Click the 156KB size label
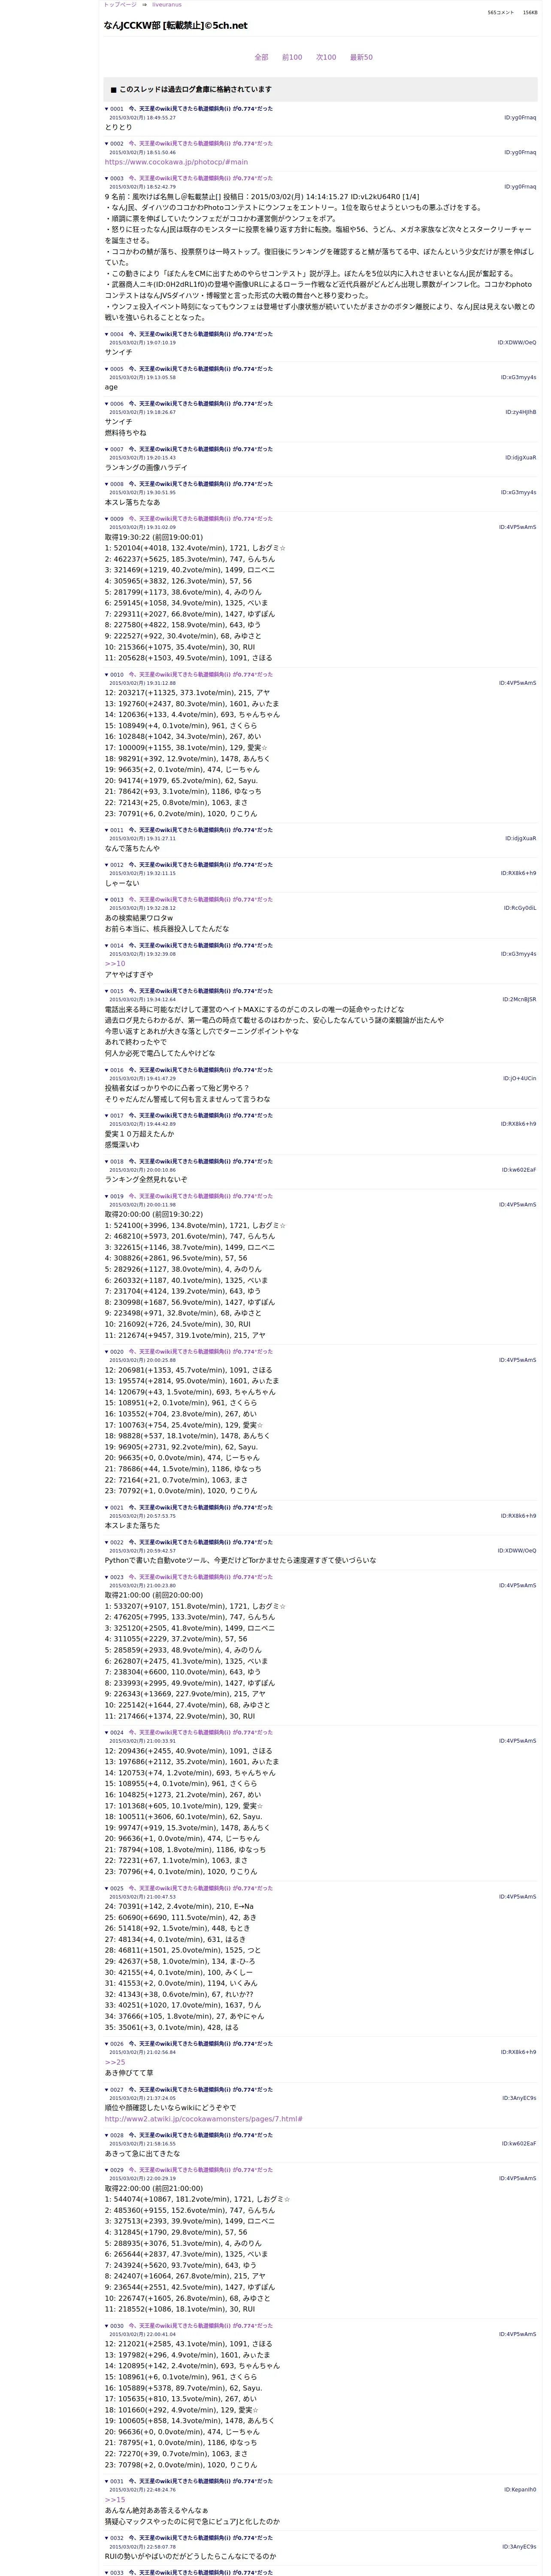The height and width of the screenshot is (2576, 551). tap(530, 13)
